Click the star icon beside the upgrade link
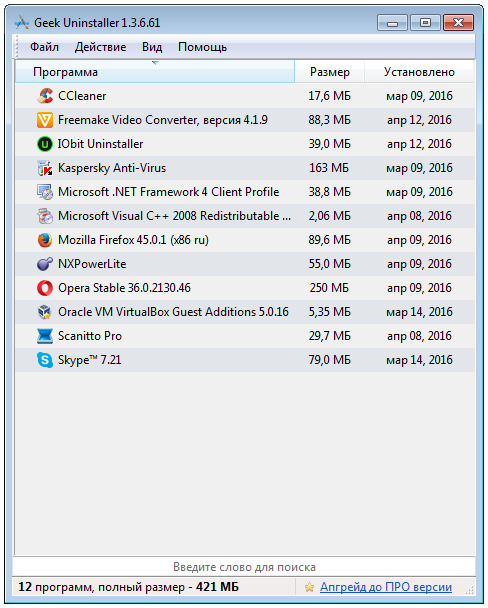This screenshot has height=608, width=488. tap(309, 587)
